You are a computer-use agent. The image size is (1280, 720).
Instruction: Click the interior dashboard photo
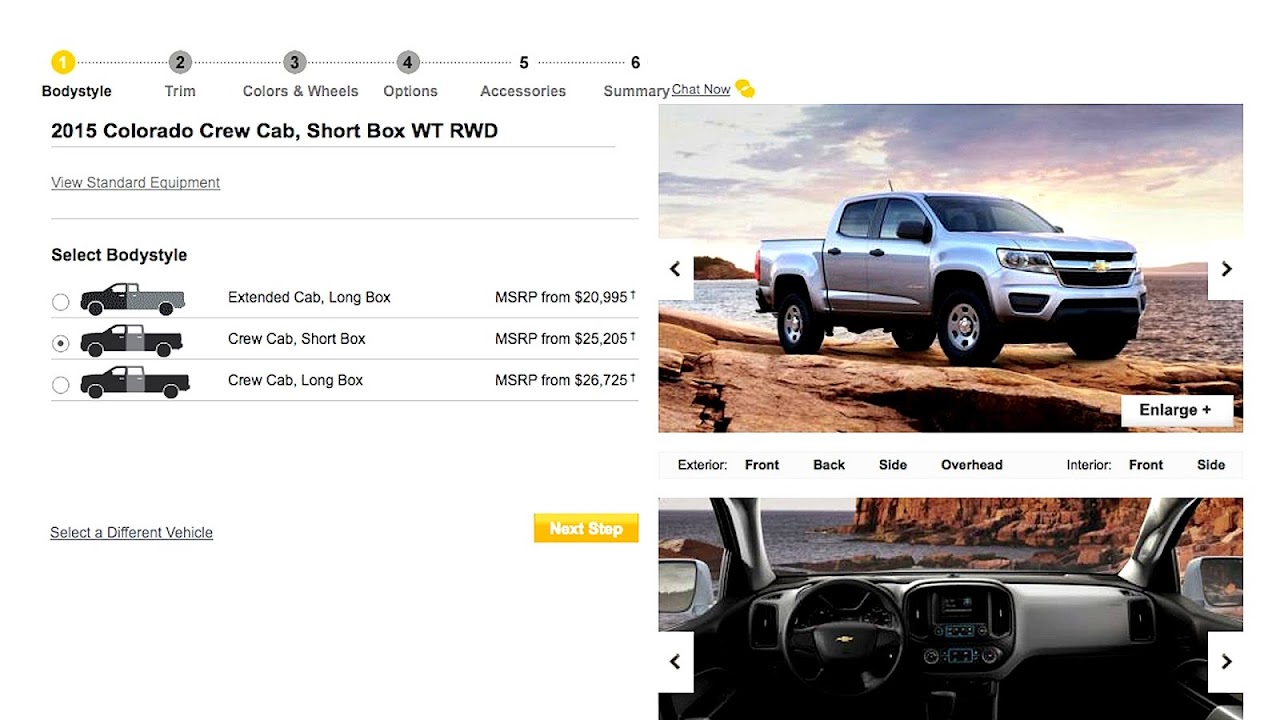950,608
